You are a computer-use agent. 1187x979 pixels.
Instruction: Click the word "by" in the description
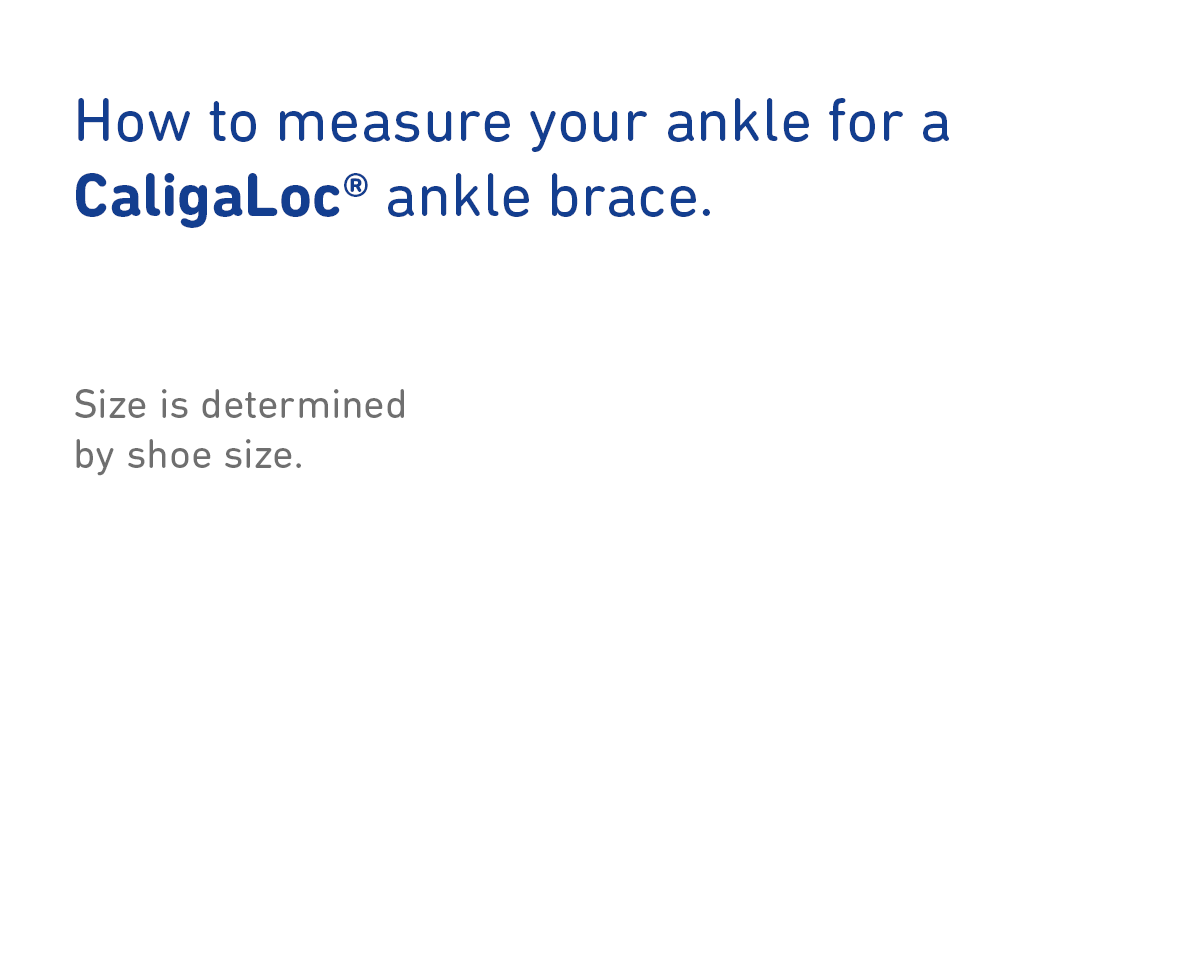(x=94, y=457)
